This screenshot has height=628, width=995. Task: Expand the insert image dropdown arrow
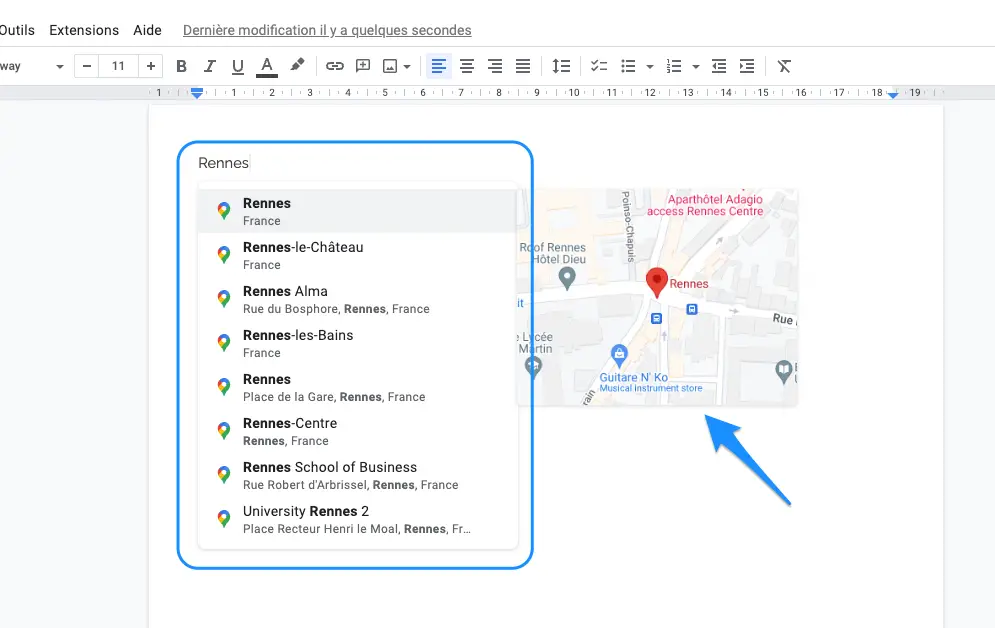pos(407,67)
